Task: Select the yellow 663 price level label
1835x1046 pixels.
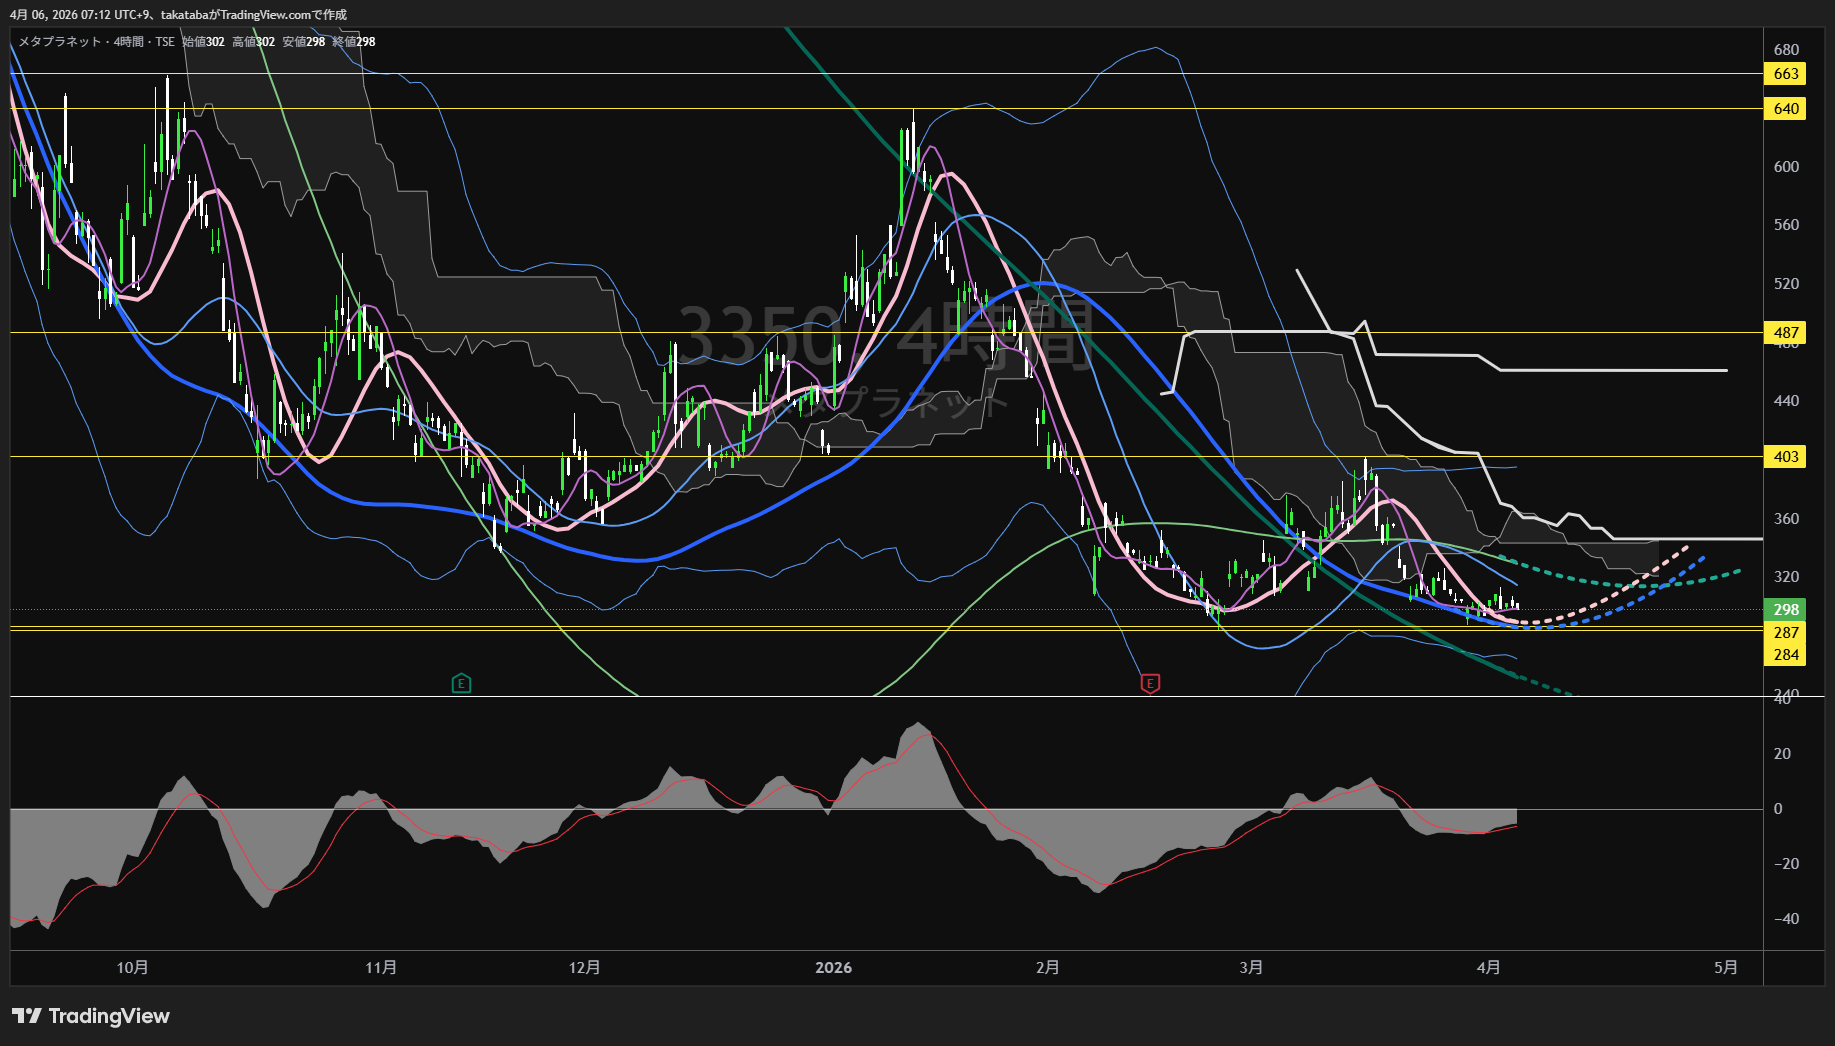Action: 1785,74
